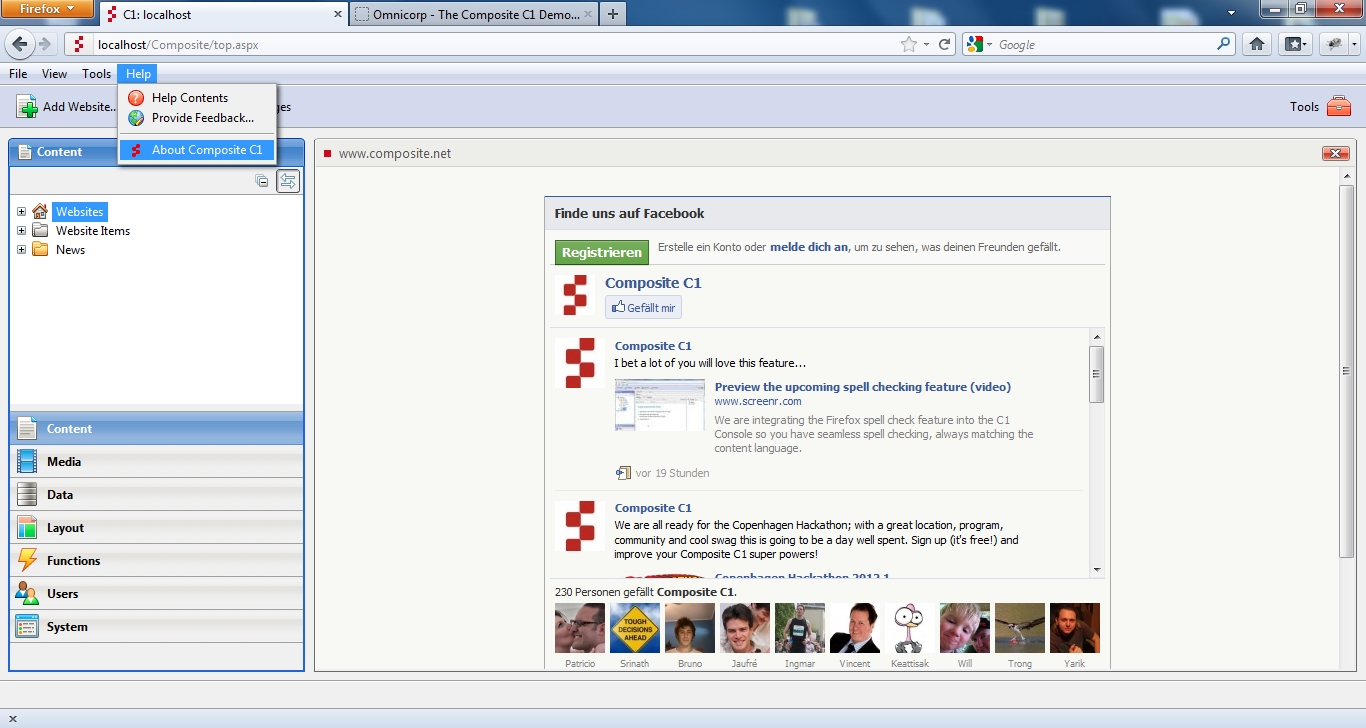The width and height of the screenshot is (1366, 728).
Task: Open the spell checking preview video link
Action: point(862,387)
